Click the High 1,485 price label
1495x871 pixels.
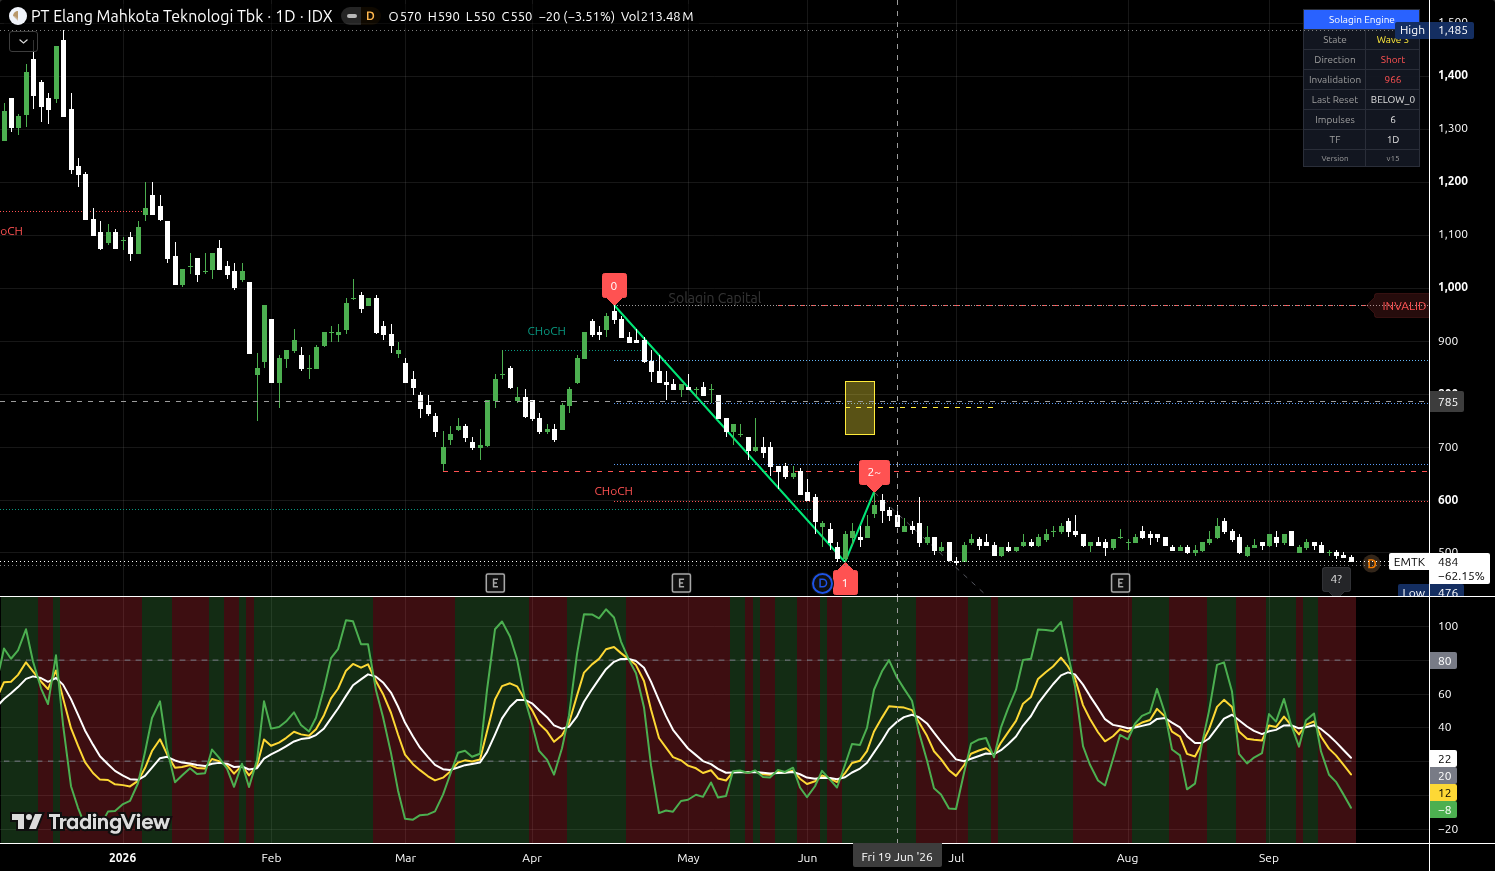click(1434, 30)
